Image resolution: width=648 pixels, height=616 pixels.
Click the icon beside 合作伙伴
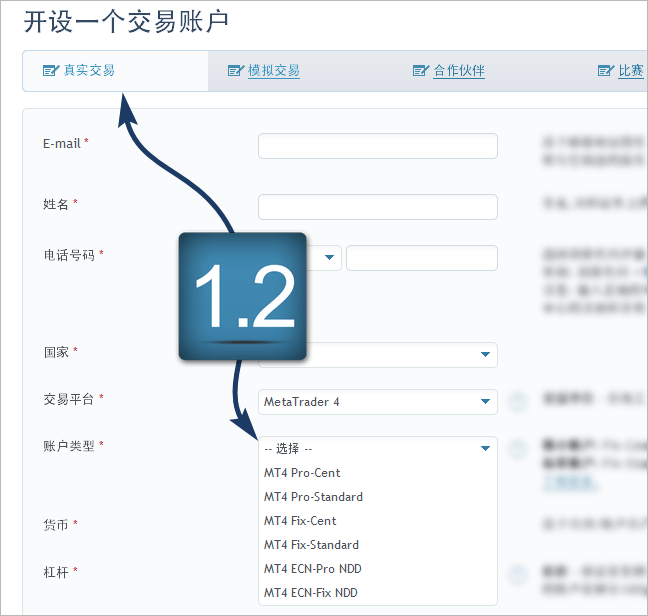pyautogui.click(x=420, y=71)
